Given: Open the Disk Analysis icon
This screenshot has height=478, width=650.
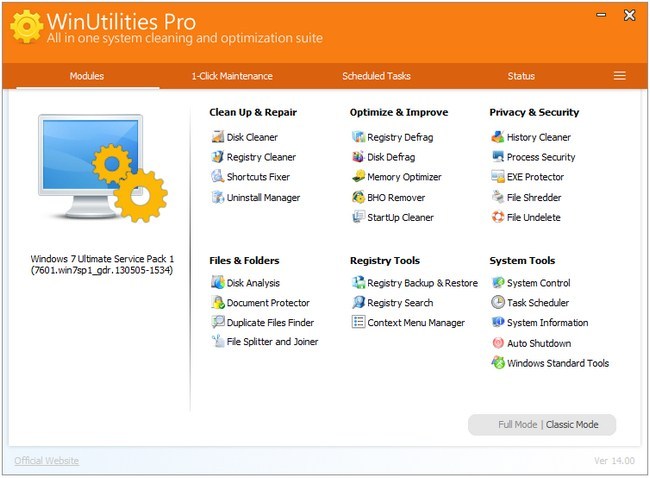Looking at the screenshot, I should 218,282.
